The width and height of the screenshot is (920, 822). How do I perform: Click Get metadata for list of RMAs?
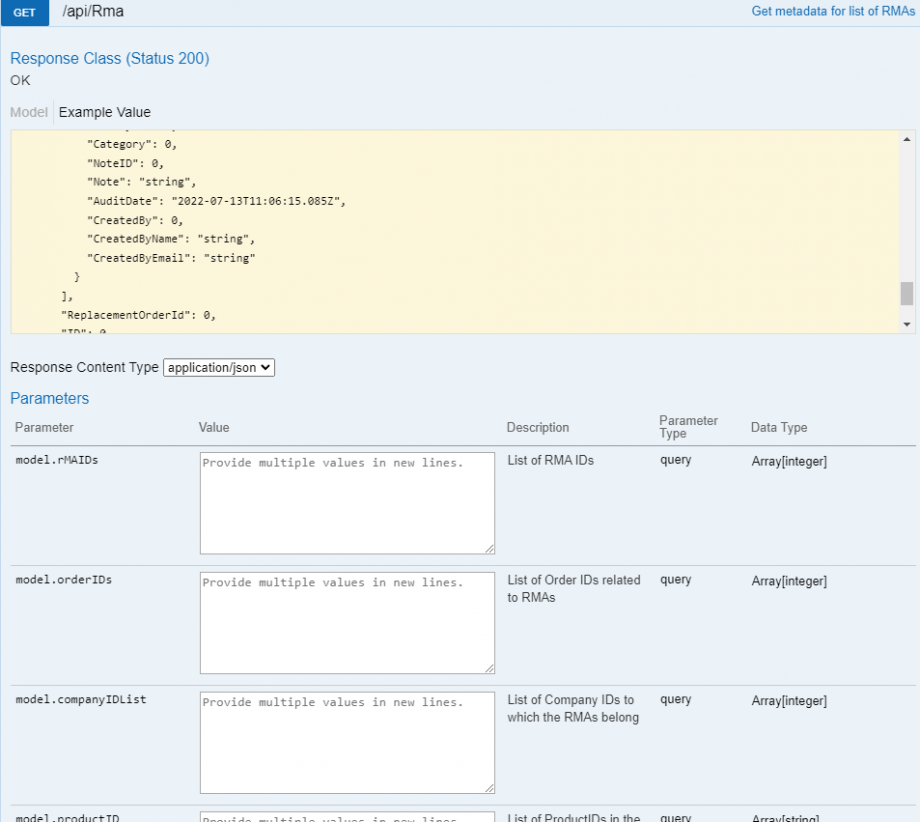click(833, 11)
